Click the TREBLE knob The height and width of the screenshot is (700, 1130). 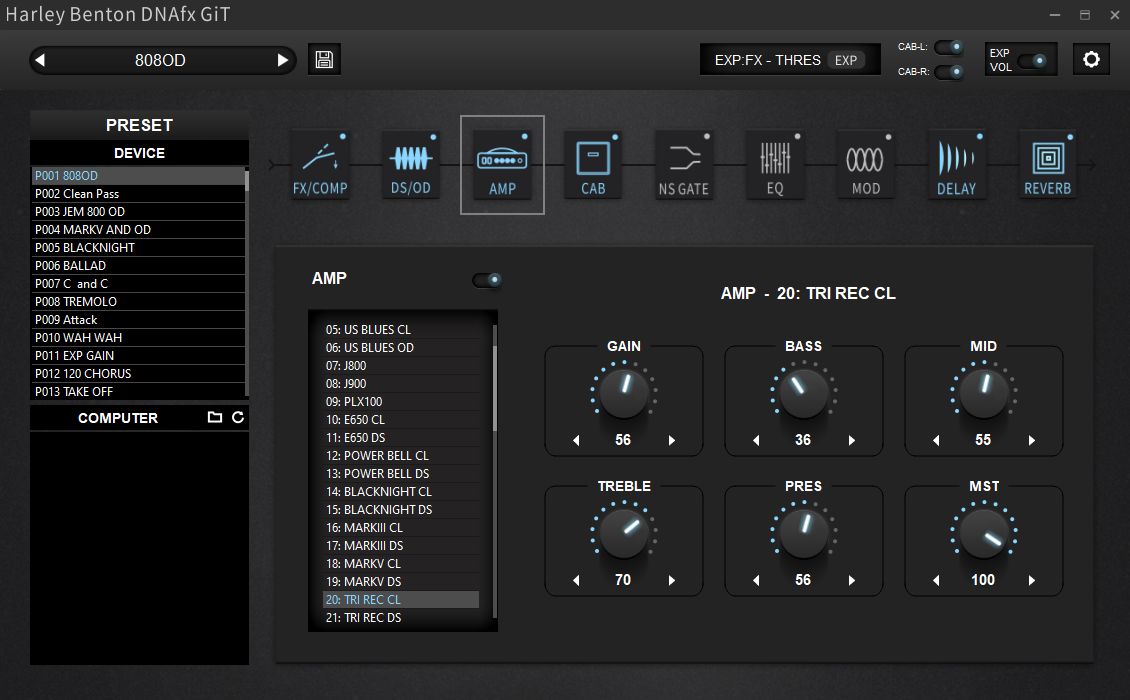pyautogui.click(x=624, y=533)
